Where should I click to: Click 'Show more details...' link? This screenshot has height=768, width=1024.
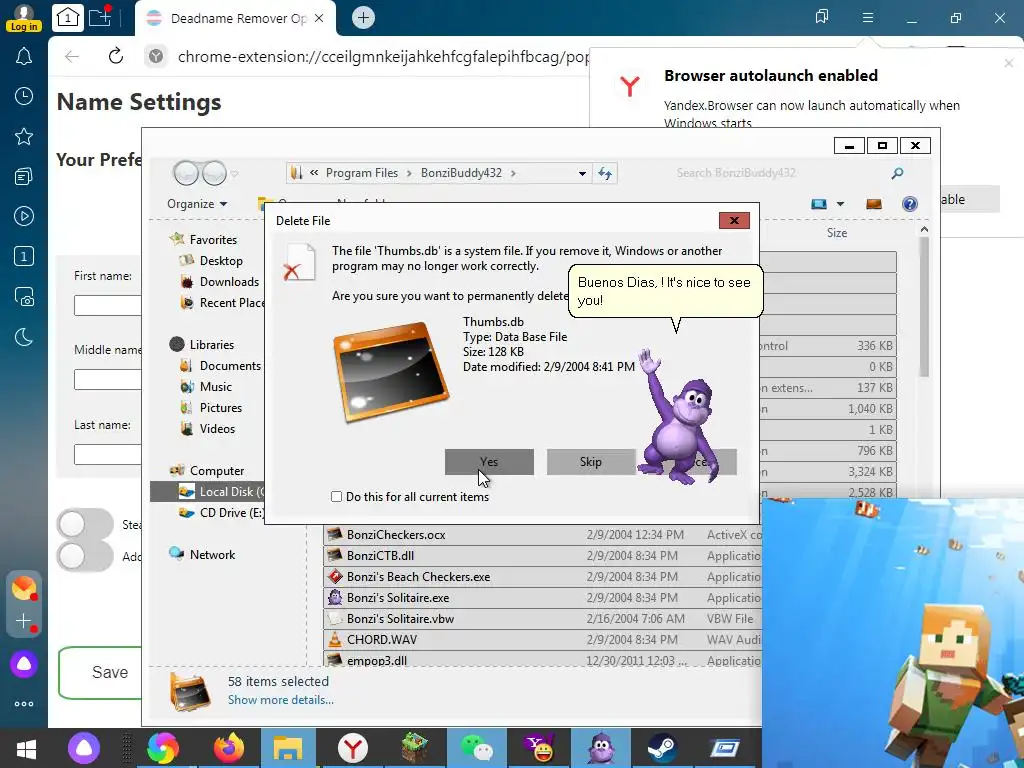[281, 699]
